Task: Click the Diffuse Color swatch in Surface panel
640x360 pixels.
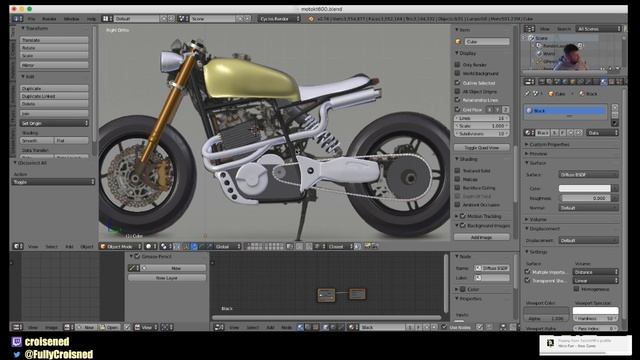Action: 584,188
